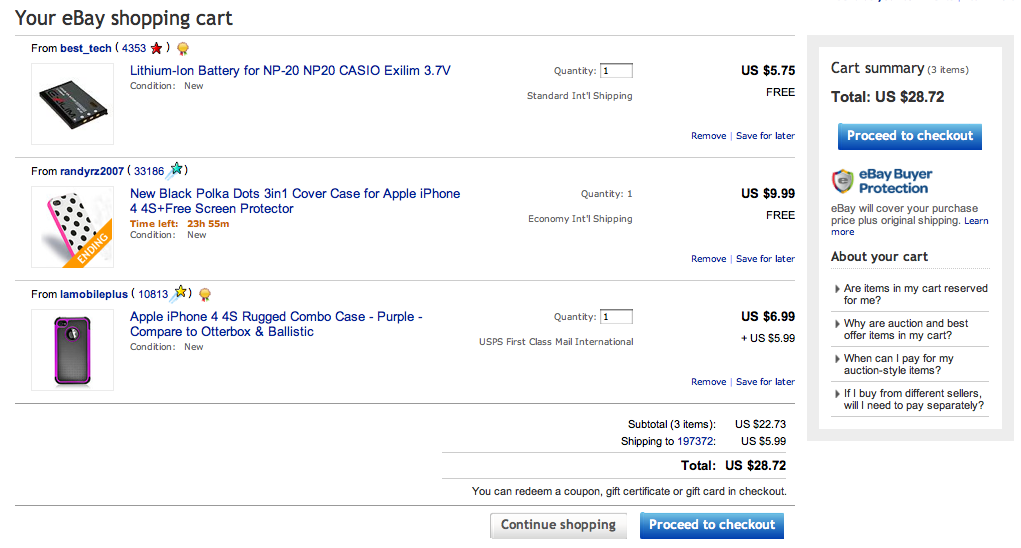Click the top-rated seller badge for lamobileplus

point(205,294)
